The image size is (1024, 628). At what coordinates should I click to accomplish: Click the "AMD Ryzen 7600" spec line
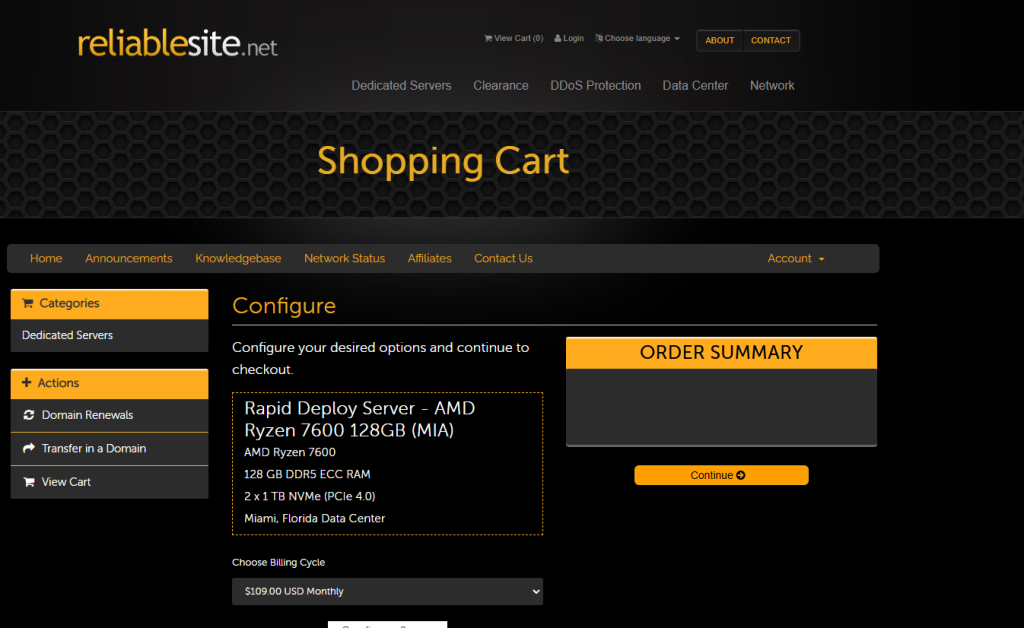(x=290, y=452)
